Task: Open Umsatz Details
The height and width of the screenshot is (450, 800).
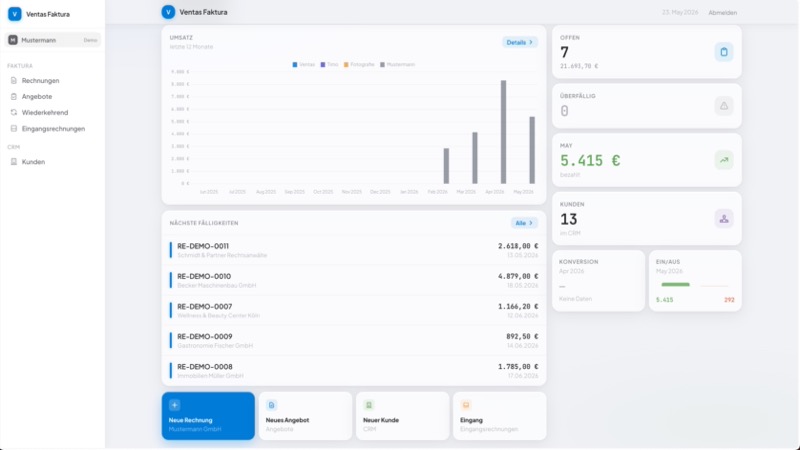Action: pyautogui.click(x=519, y=42)
